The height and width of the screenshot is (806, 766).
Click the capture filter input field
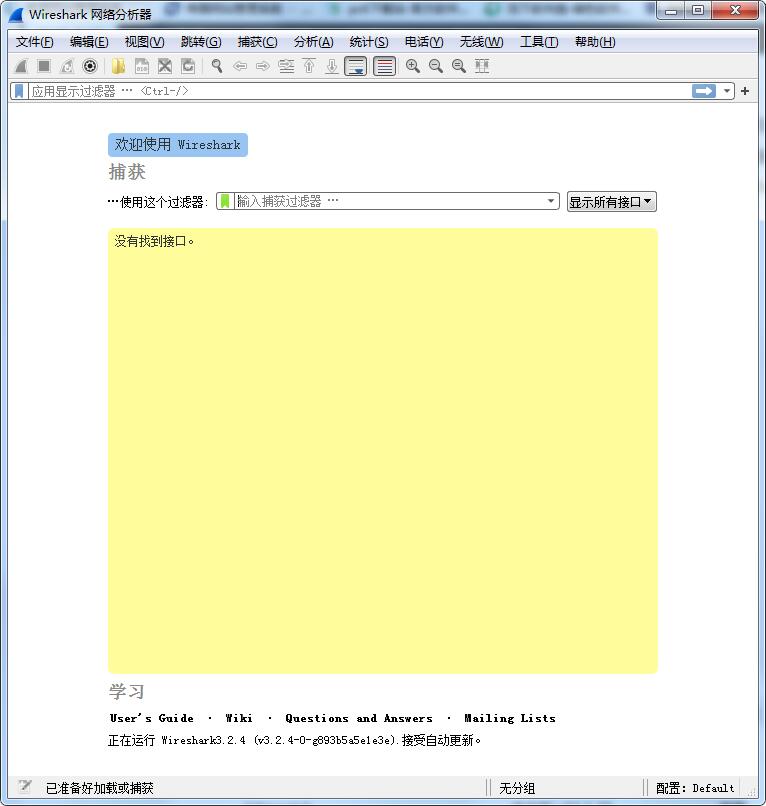(x=389, y=201)
